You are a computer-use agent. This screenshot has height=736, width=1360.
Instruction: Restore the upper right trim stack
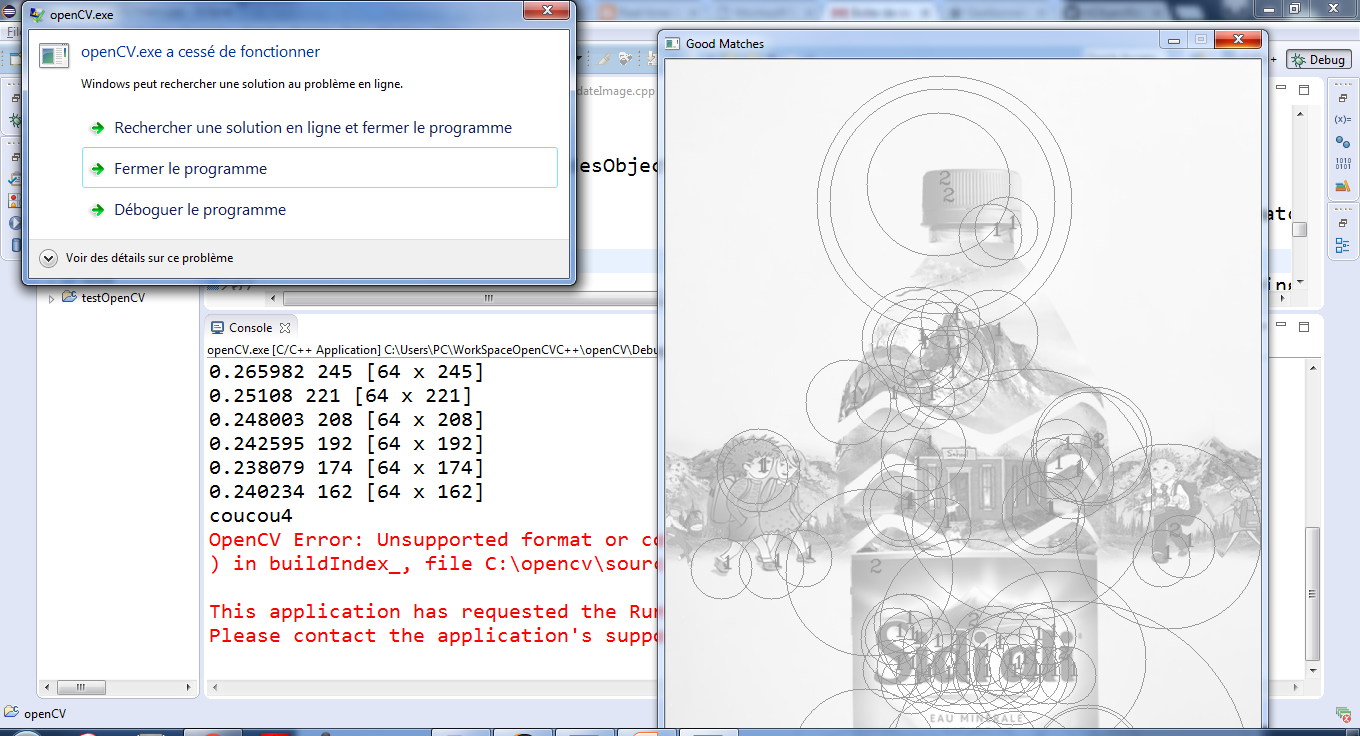[1342, 98]
